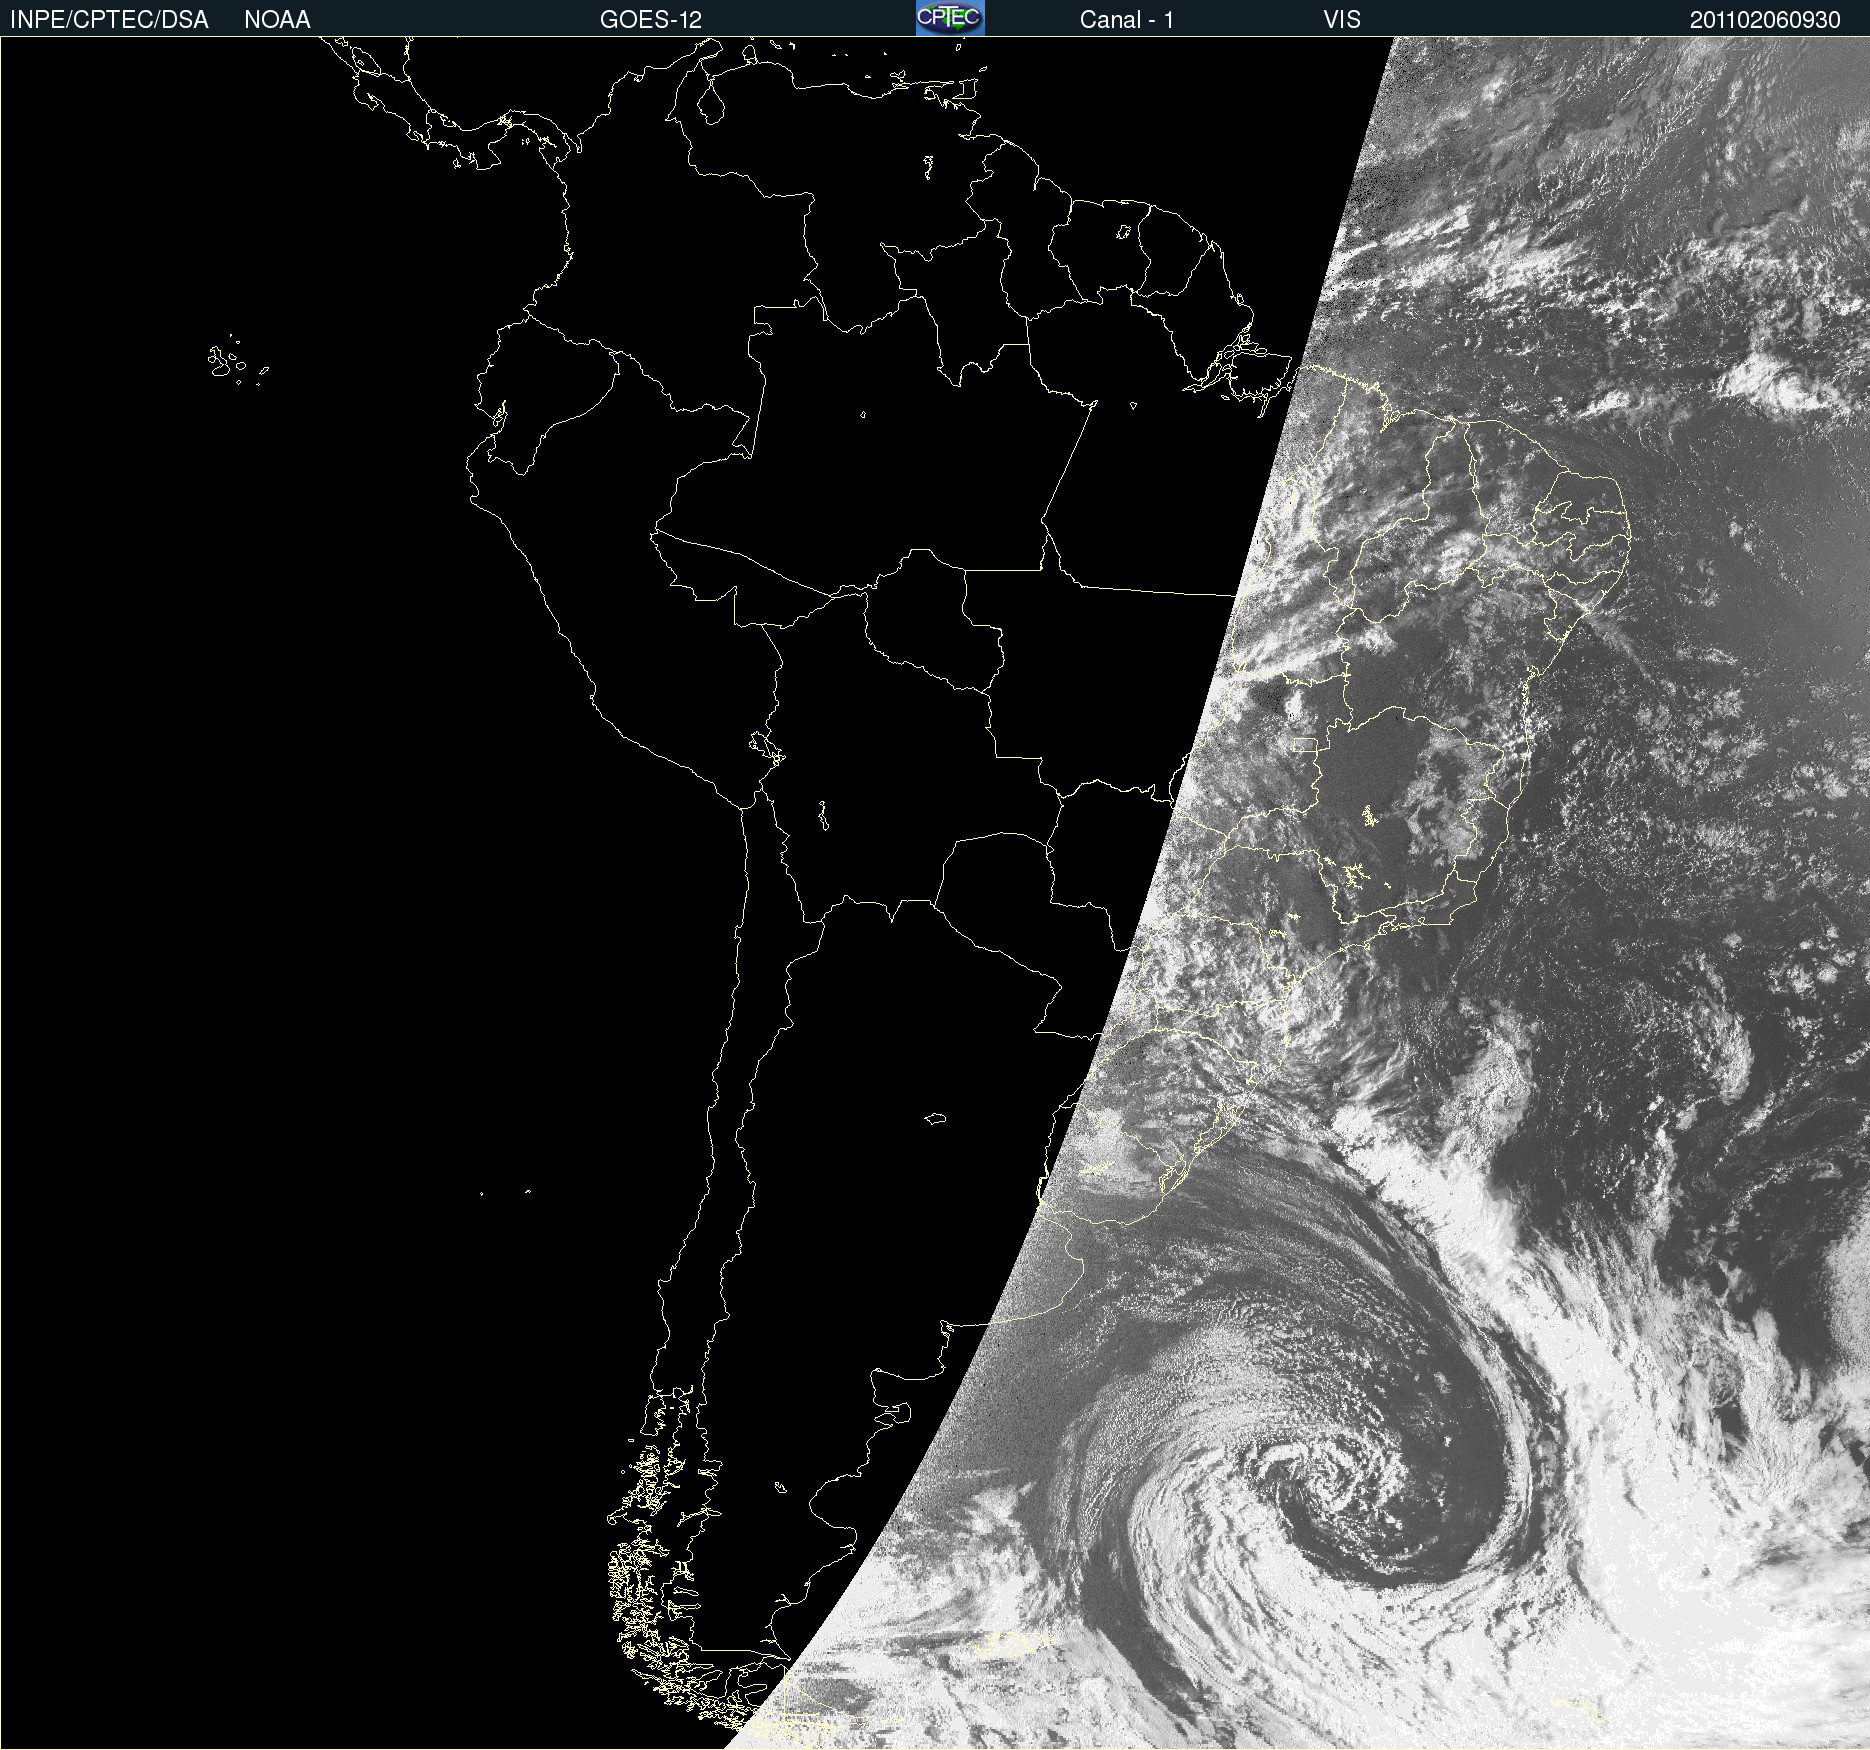
Task: Click the GOES-12 satellite label
Action: 651,19
